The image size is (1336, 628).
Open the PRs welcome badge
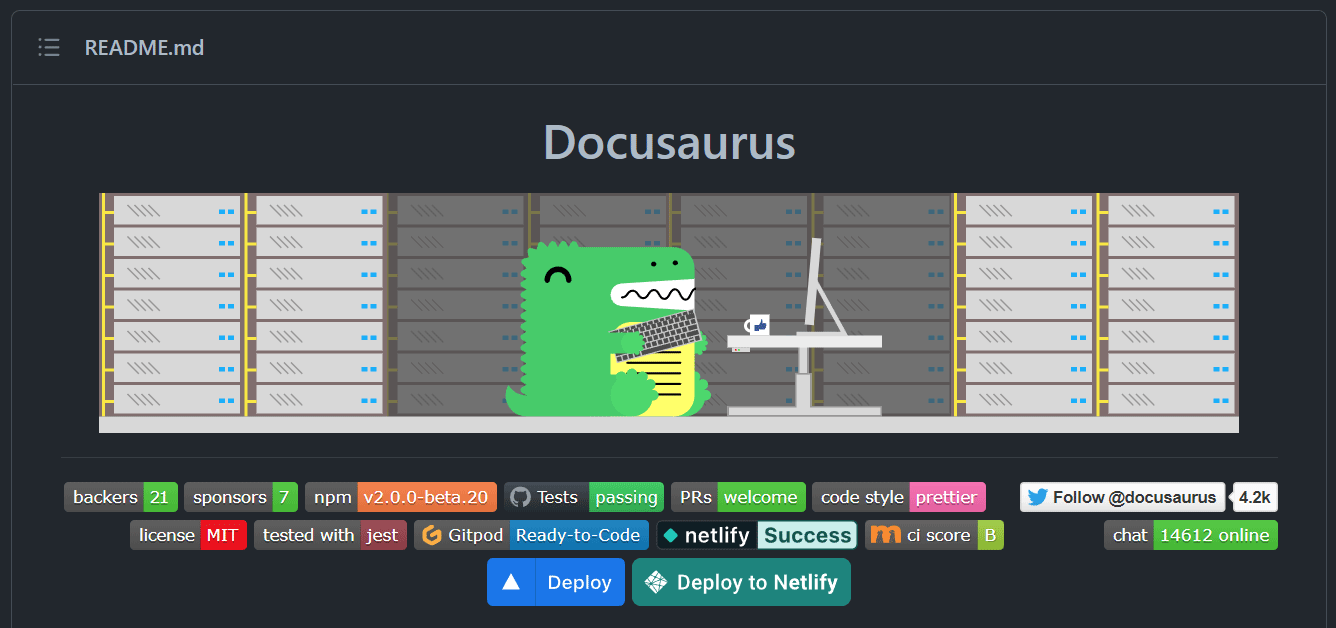click(738, 497)
